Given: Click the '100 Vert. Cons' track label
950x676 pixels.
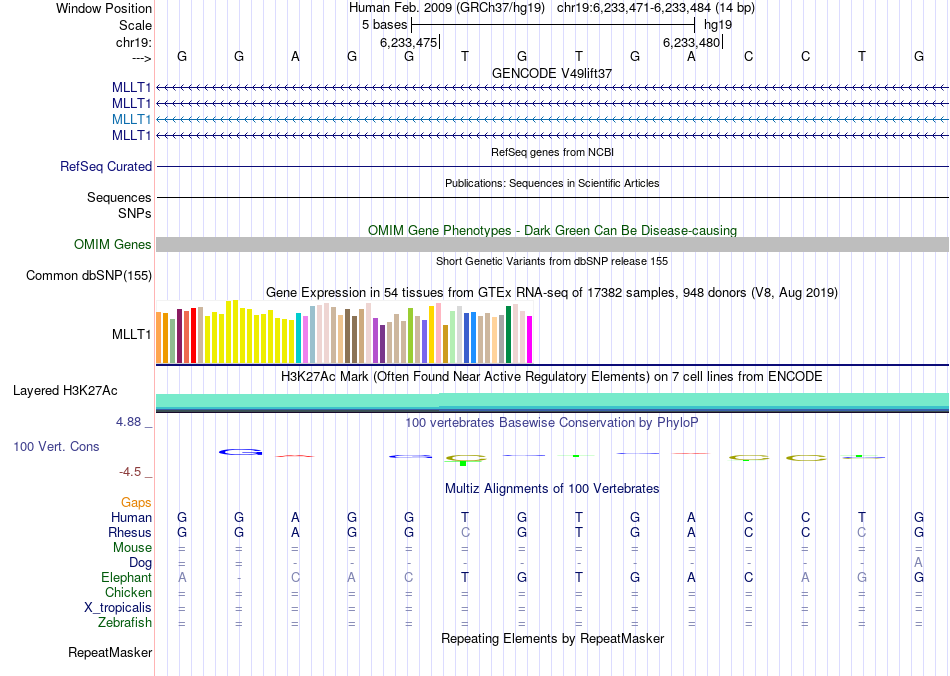Looking at the screenshot, I should [x=56, y=446].
